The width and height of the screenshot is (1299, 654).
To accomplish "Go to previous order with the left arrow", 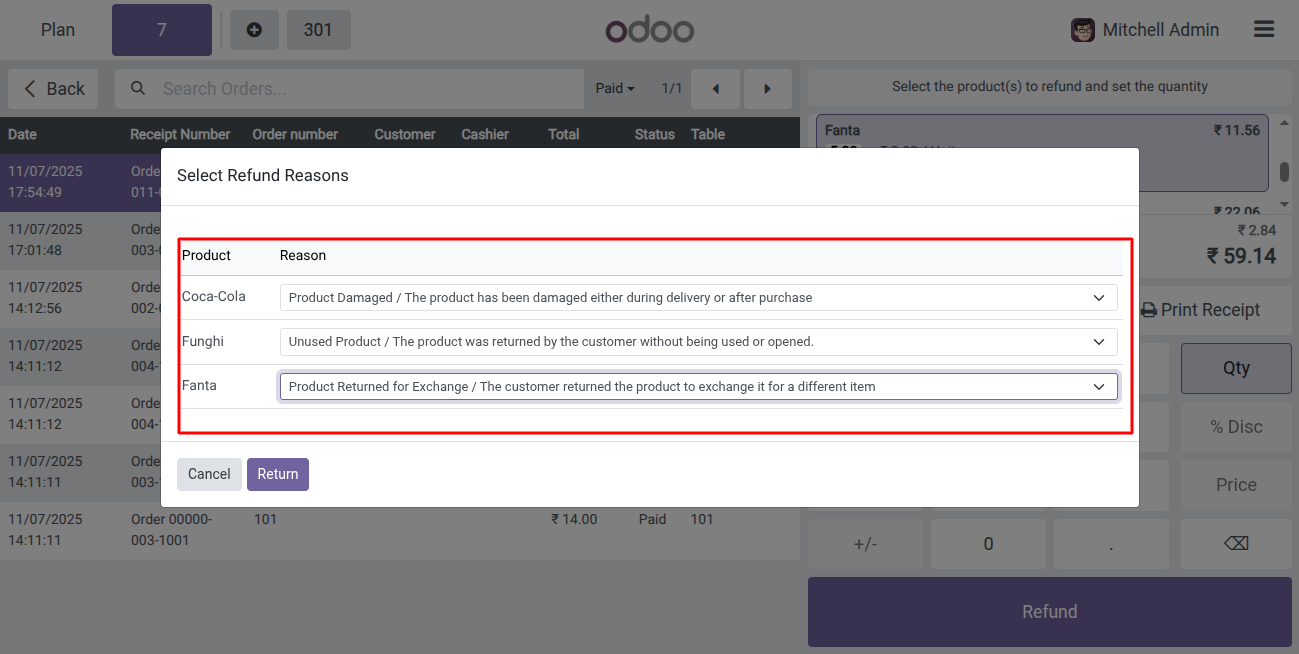I will tap(715, 88).
